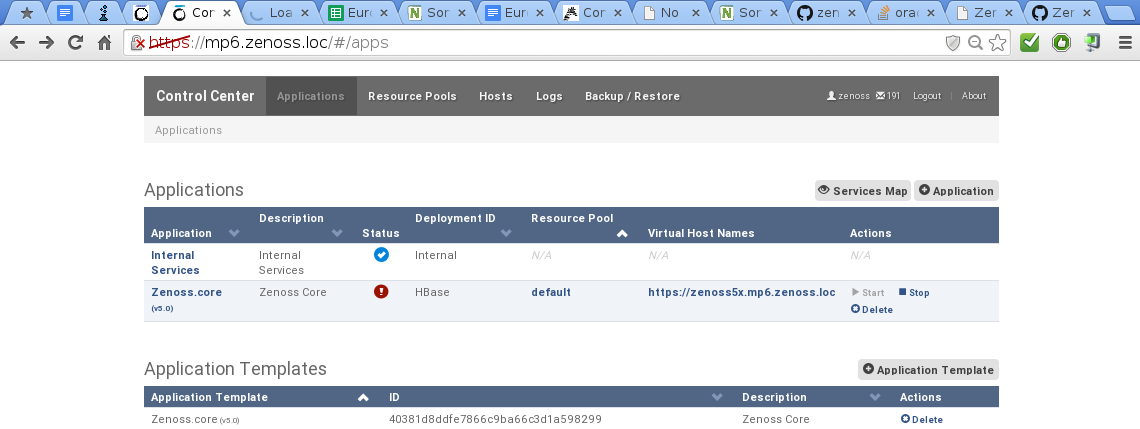Switch to the 'zen' GitHub tab
This screenshot has width=1140, height=429.
point(825,12)
